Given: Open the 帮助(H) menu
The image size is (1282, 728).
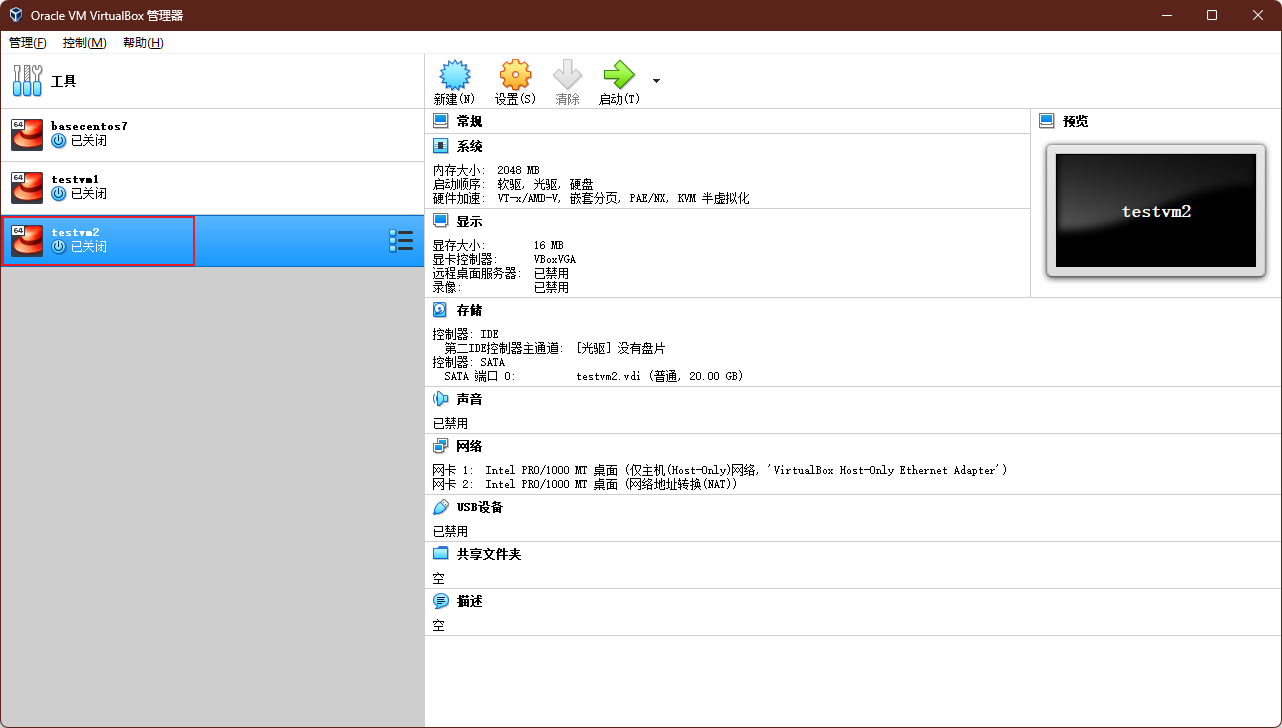Looking at the screenshot, I should coord(143,43).
